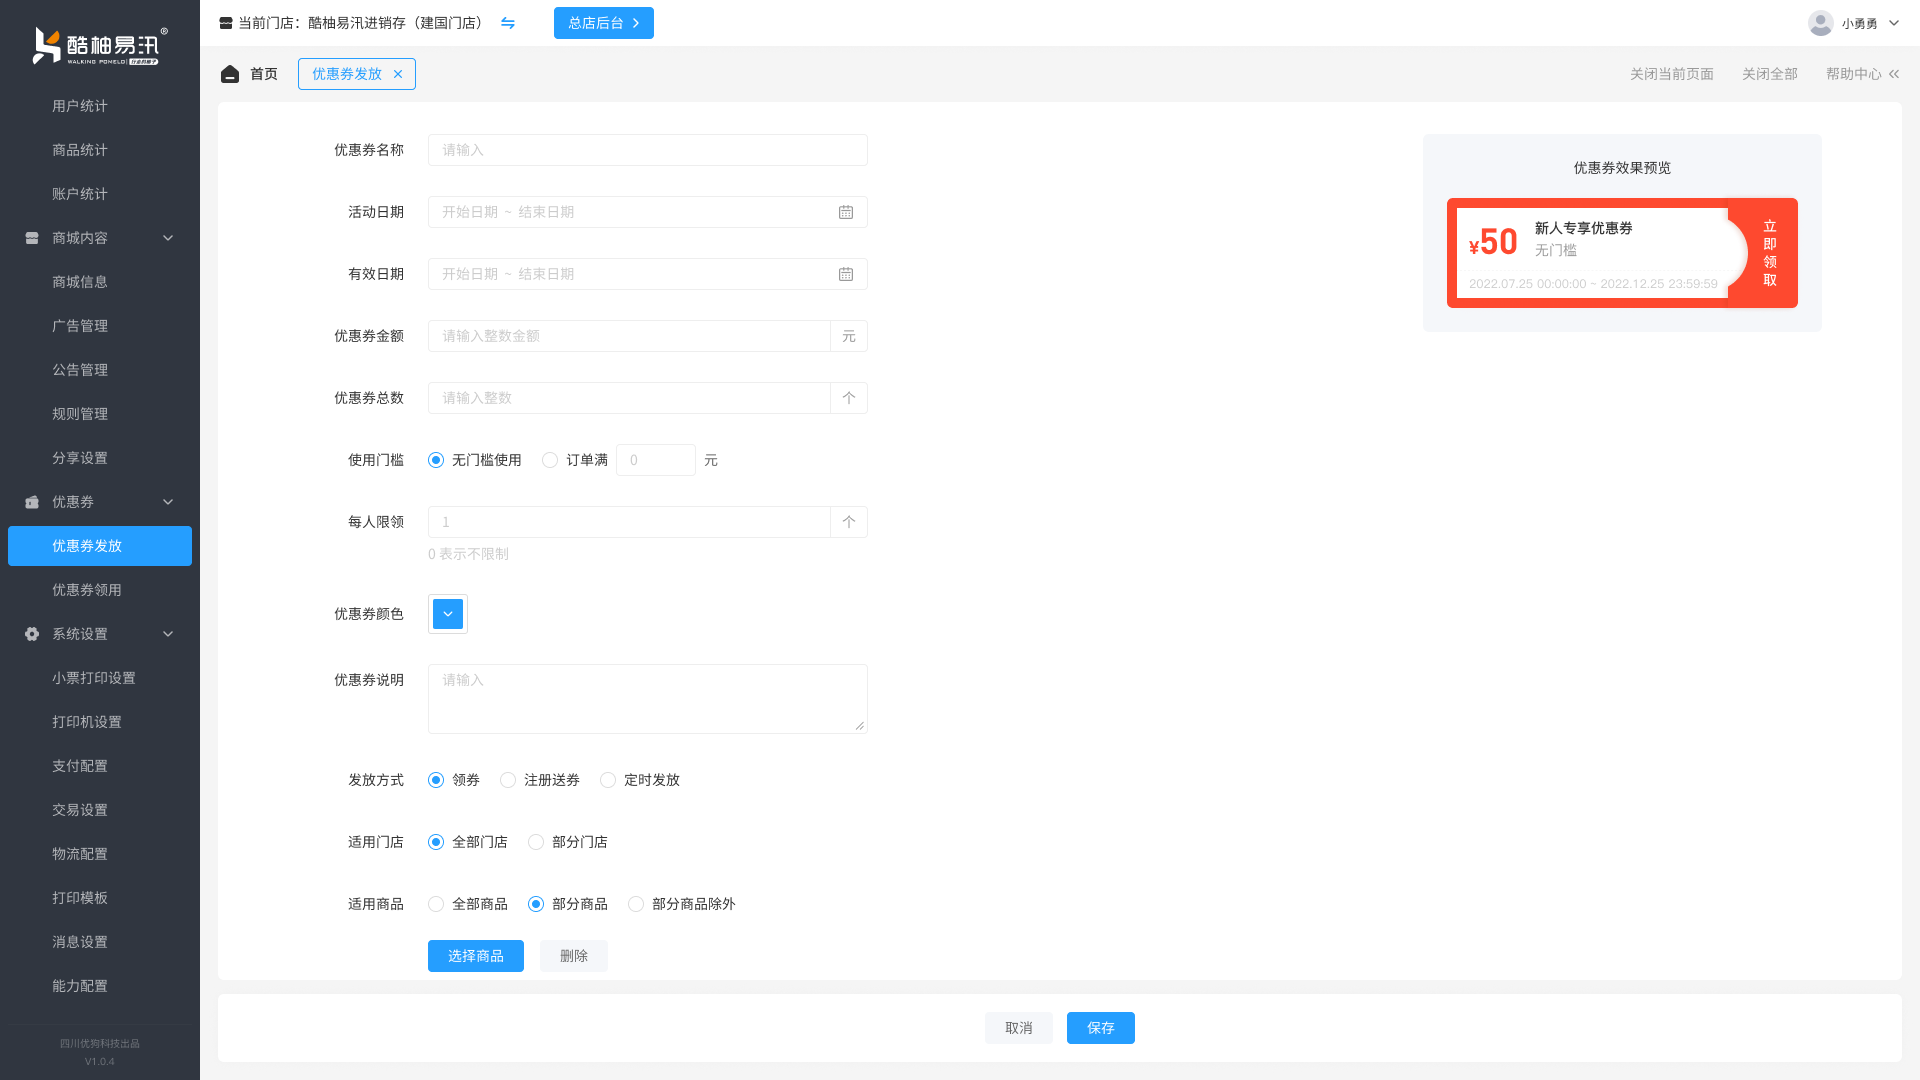Screen dimensions: 1920x1080
Task: Close the 优惠券发放 tab with X icon
Action: pyautogui.click(x=398, y=74)
